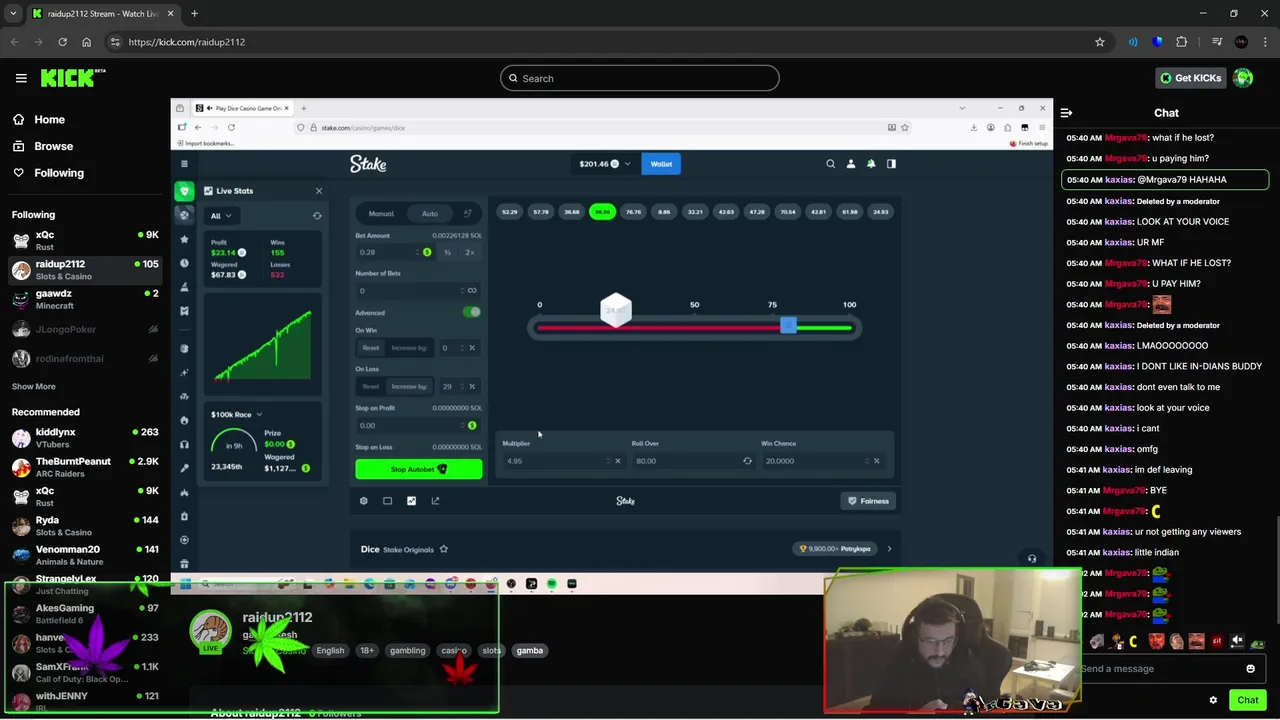The height and width of the screenshot is (720, 1280).
Task: Click the mute emote in quick emotes
Action: (1237, 642)
